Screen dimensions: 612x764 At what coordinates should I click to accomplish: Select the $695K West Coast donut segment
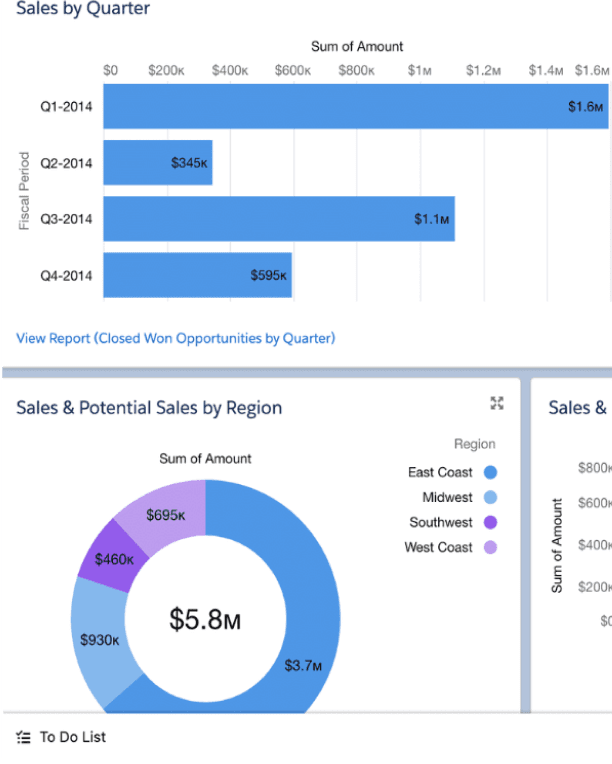point(168,514)
